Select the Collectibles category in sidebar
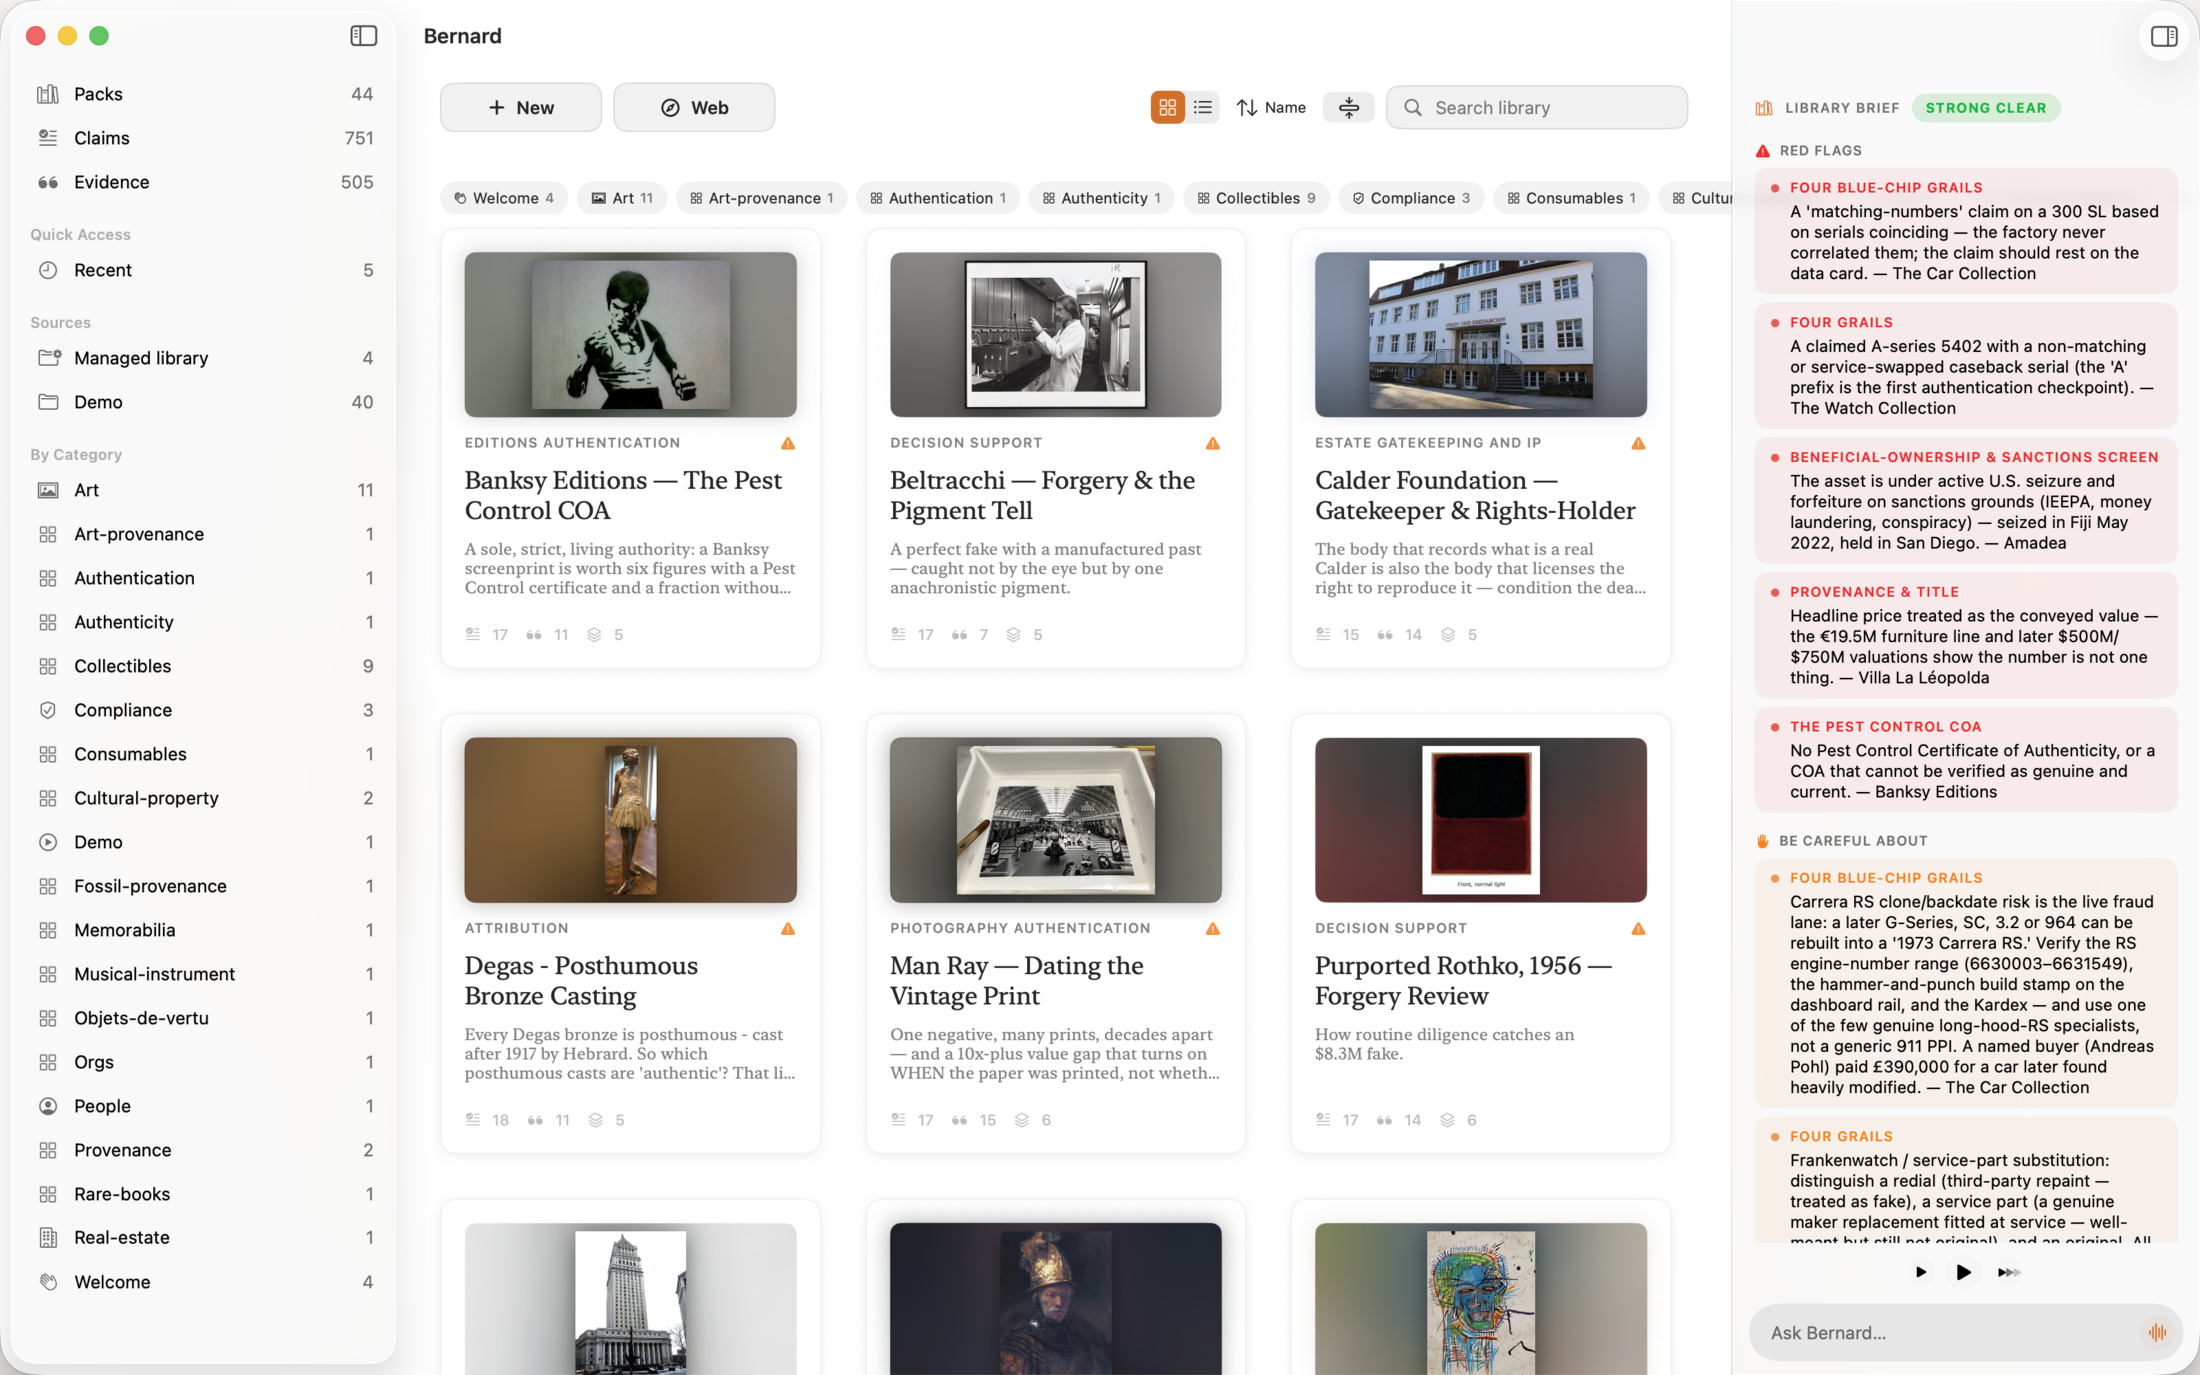Screen dimensions: 2200x1375 (205, 666)
